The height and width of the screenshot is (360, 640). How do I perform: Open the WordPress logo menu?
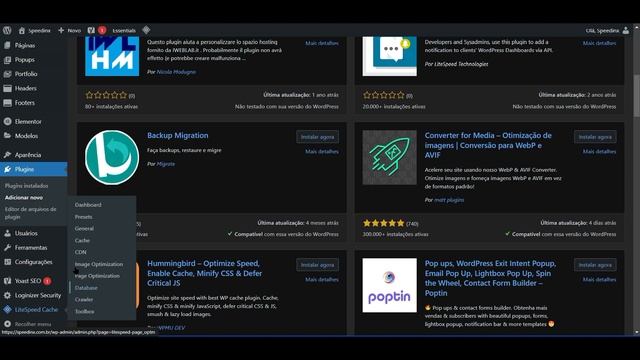tap(7, 30)
